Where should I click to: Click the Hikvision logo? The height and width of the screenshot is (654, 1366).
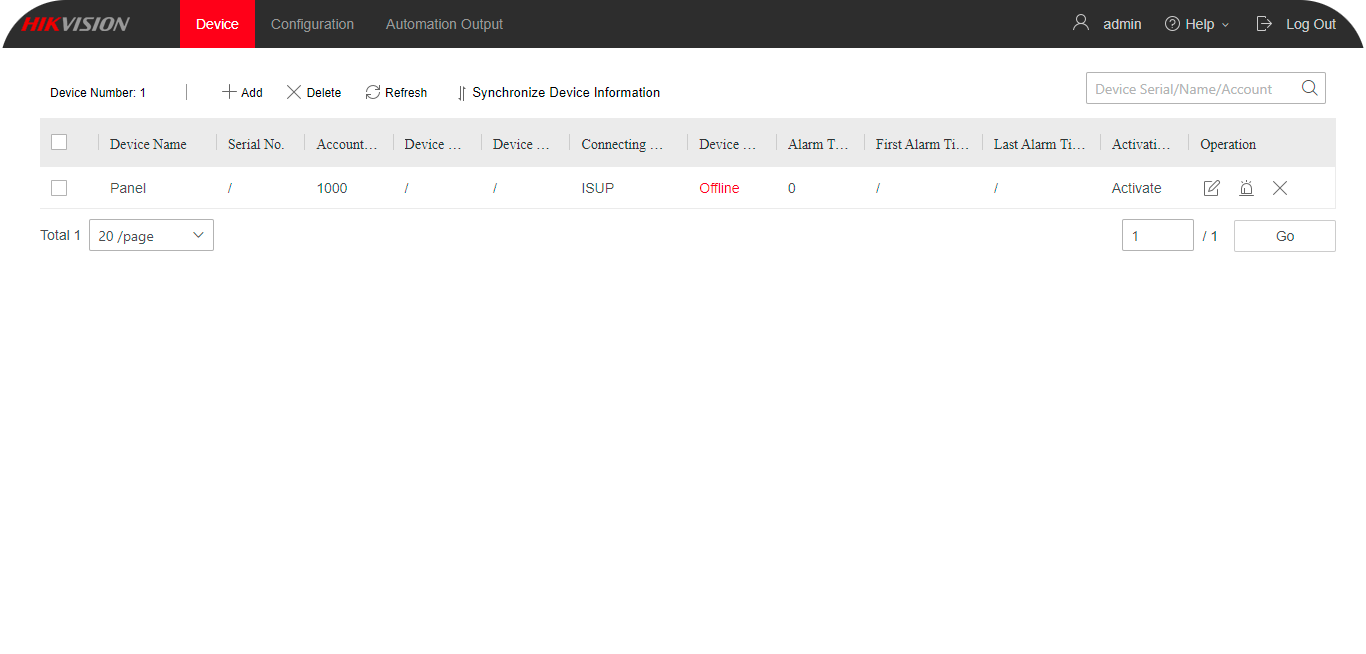click(76, 24)
